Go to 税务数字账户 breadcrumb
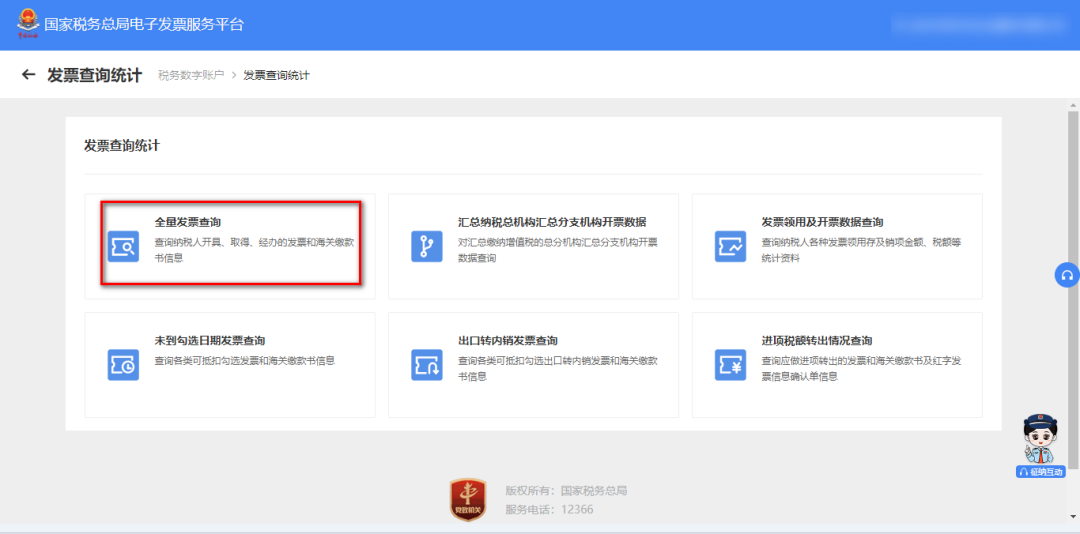1080x534 pixels. (191, 76)
